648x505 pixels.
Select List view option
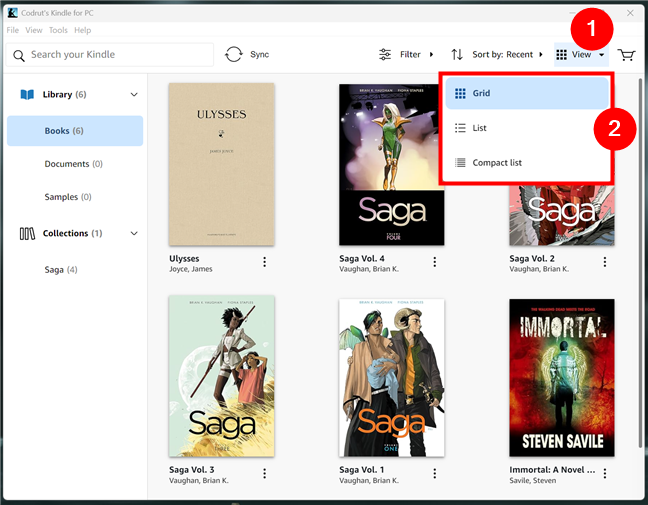coord(527,128)
